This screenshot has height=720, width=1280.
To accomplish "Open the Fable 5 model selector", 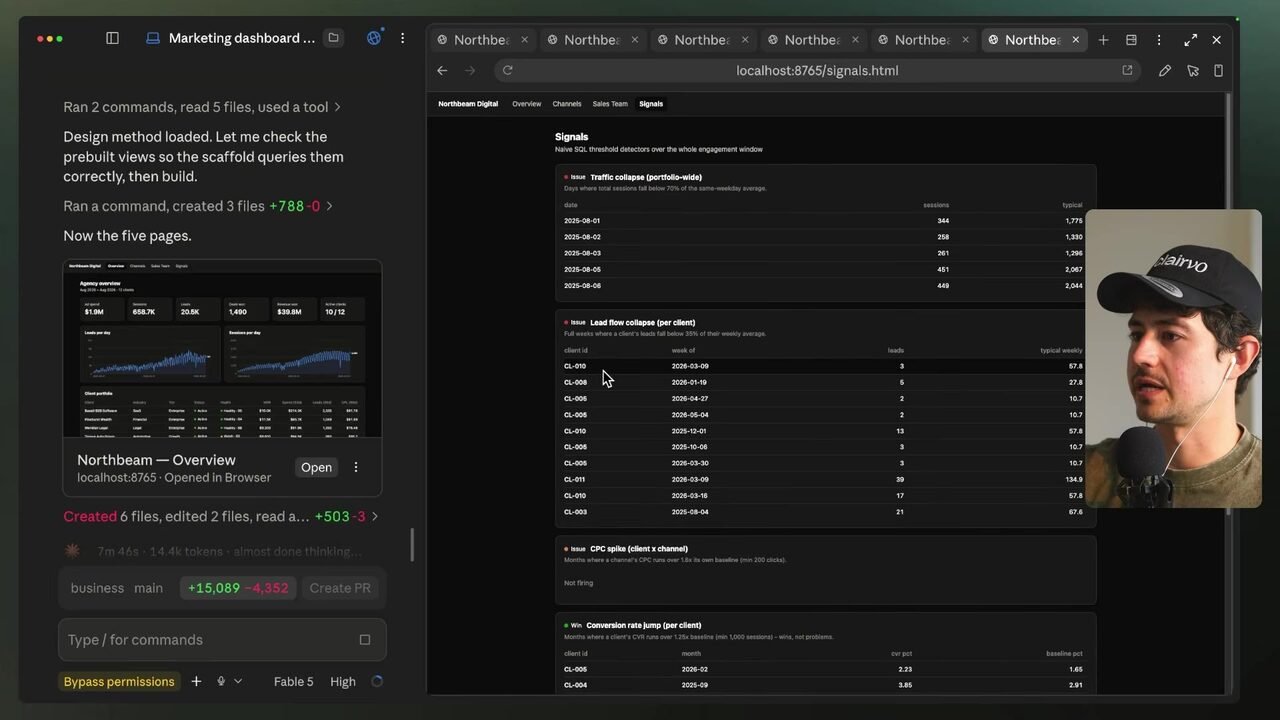I will point(293,681).
